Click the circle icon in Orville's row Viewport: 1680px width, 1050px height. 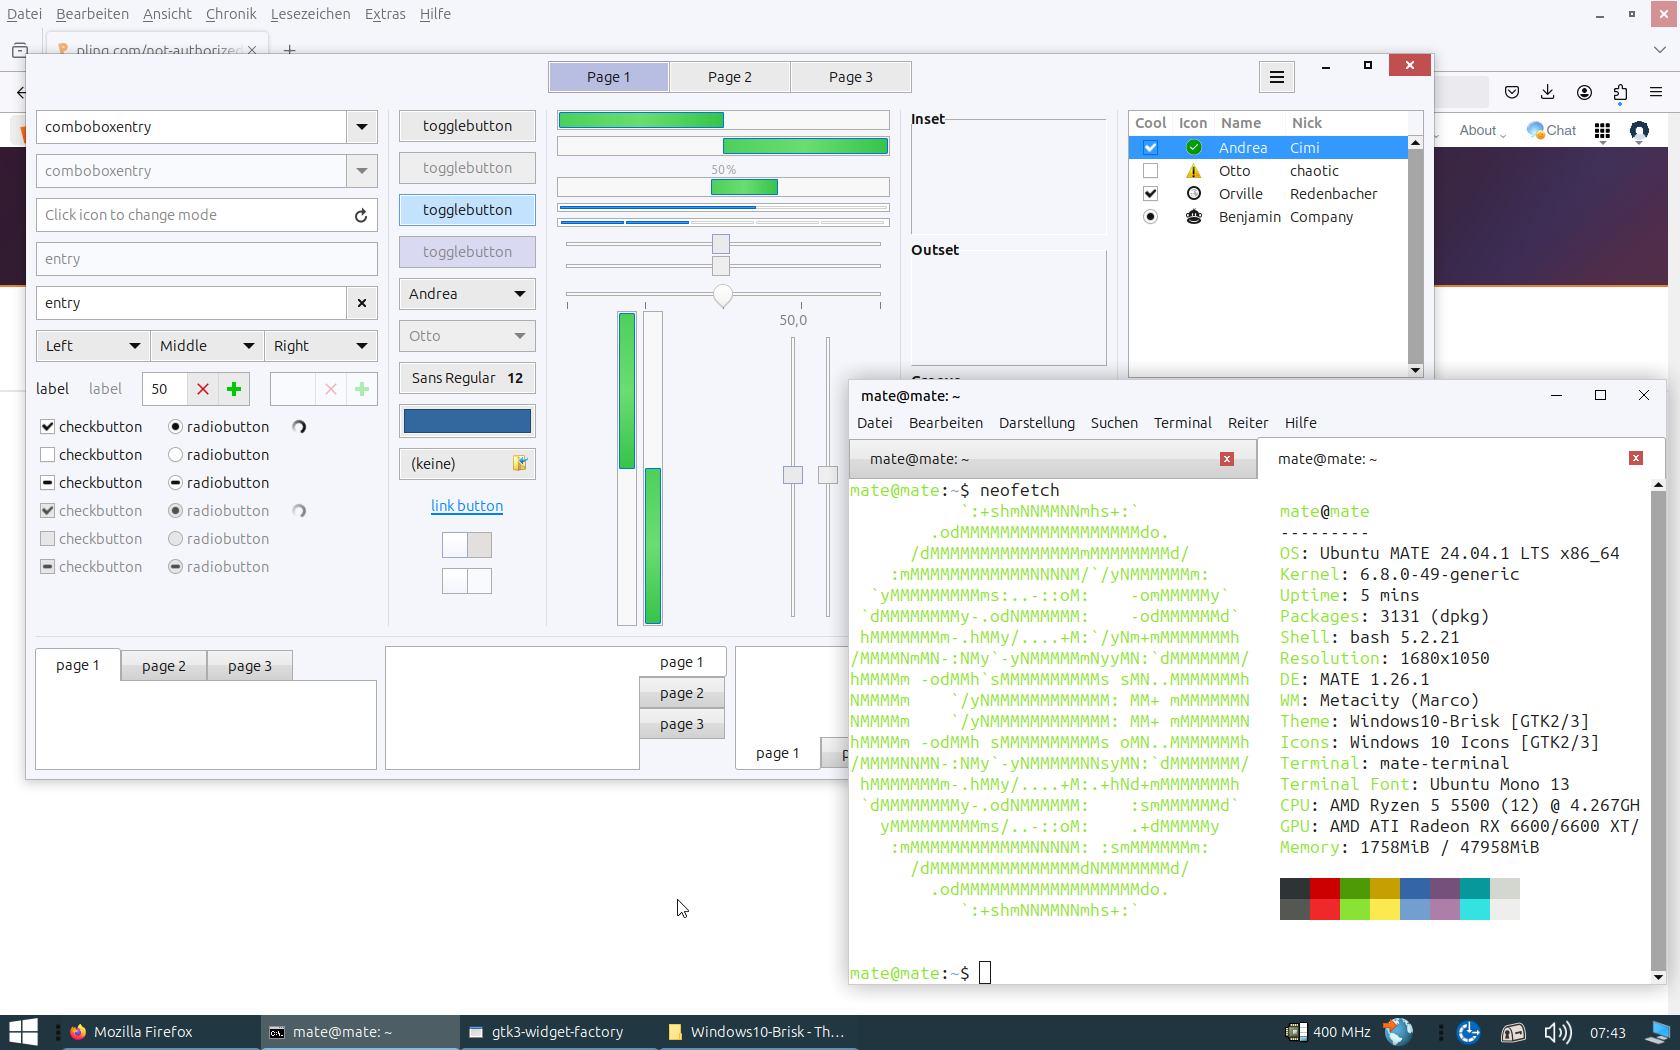tap(1194, 194)
